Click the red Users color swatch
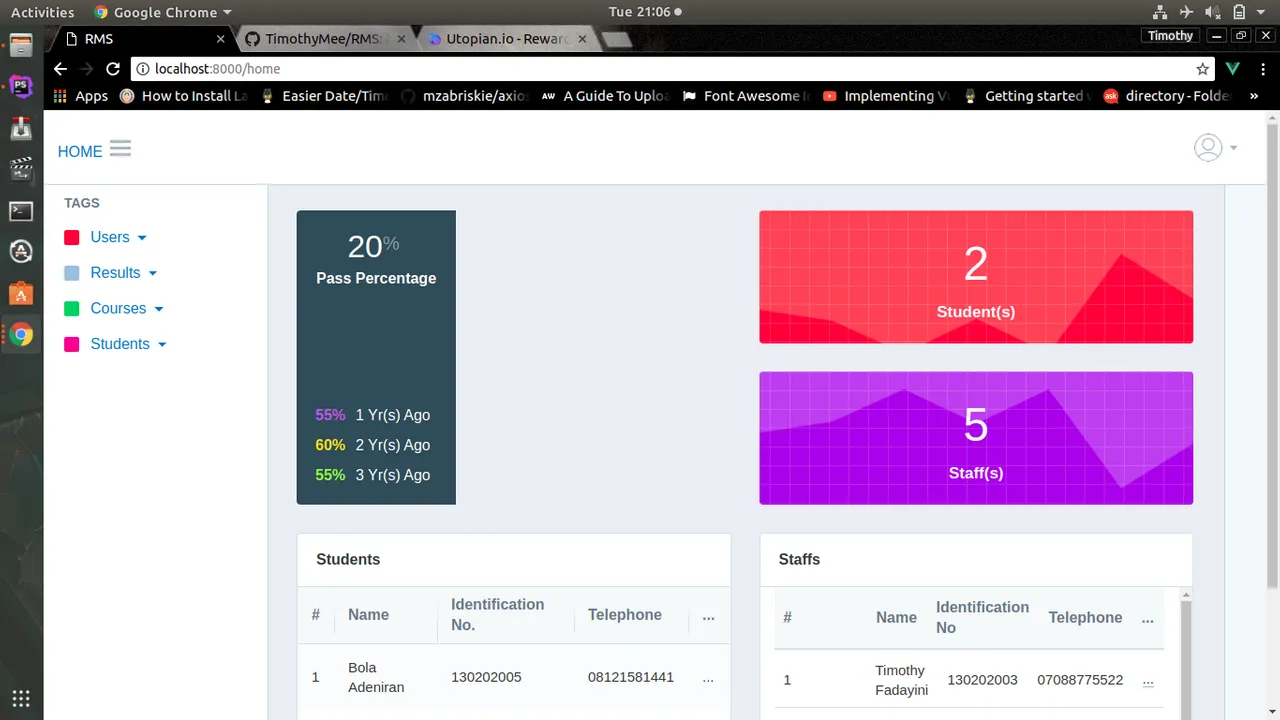Viewport: 1280px width, 720px height. pyautogui.click(x=72, y=238)
